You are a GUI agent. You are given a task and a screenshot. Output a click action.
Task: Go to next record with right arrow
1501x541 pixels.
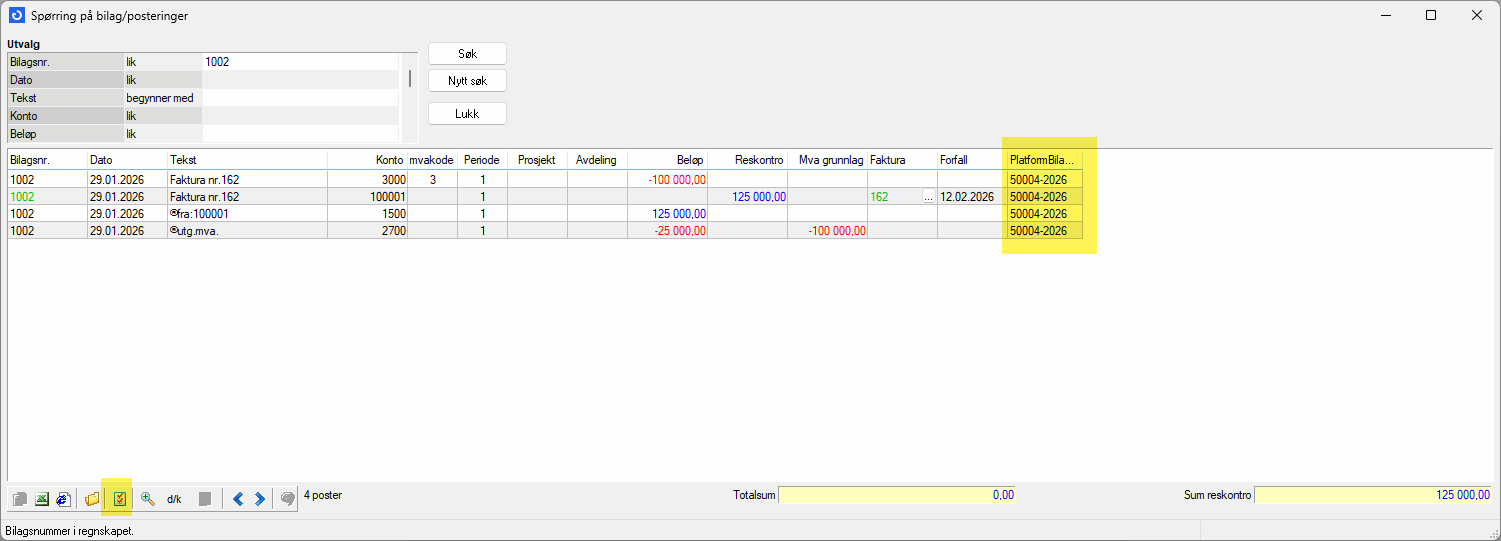click(259, 499)
